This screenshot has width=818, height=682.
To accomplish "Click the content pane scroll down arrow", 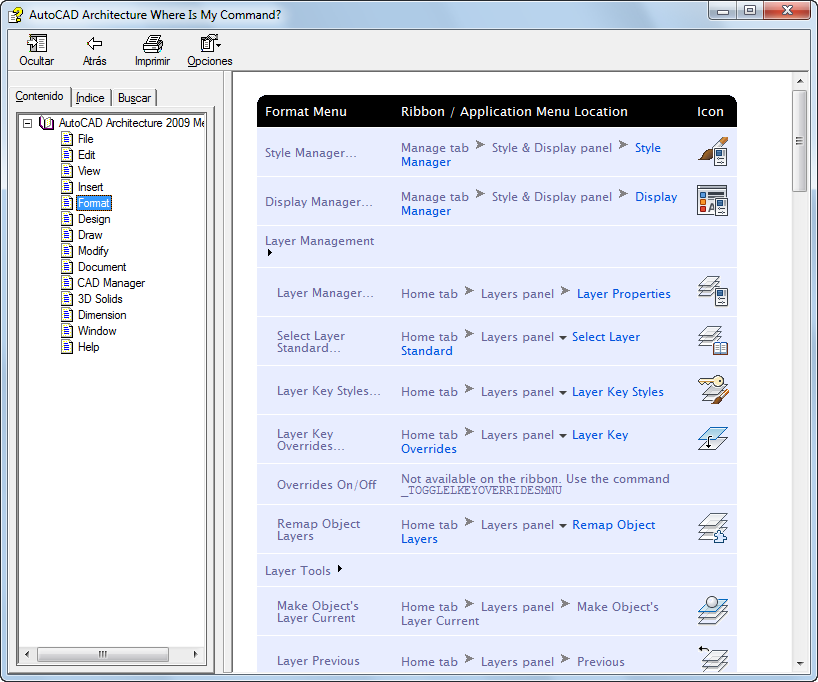I will tap(799, 664).
